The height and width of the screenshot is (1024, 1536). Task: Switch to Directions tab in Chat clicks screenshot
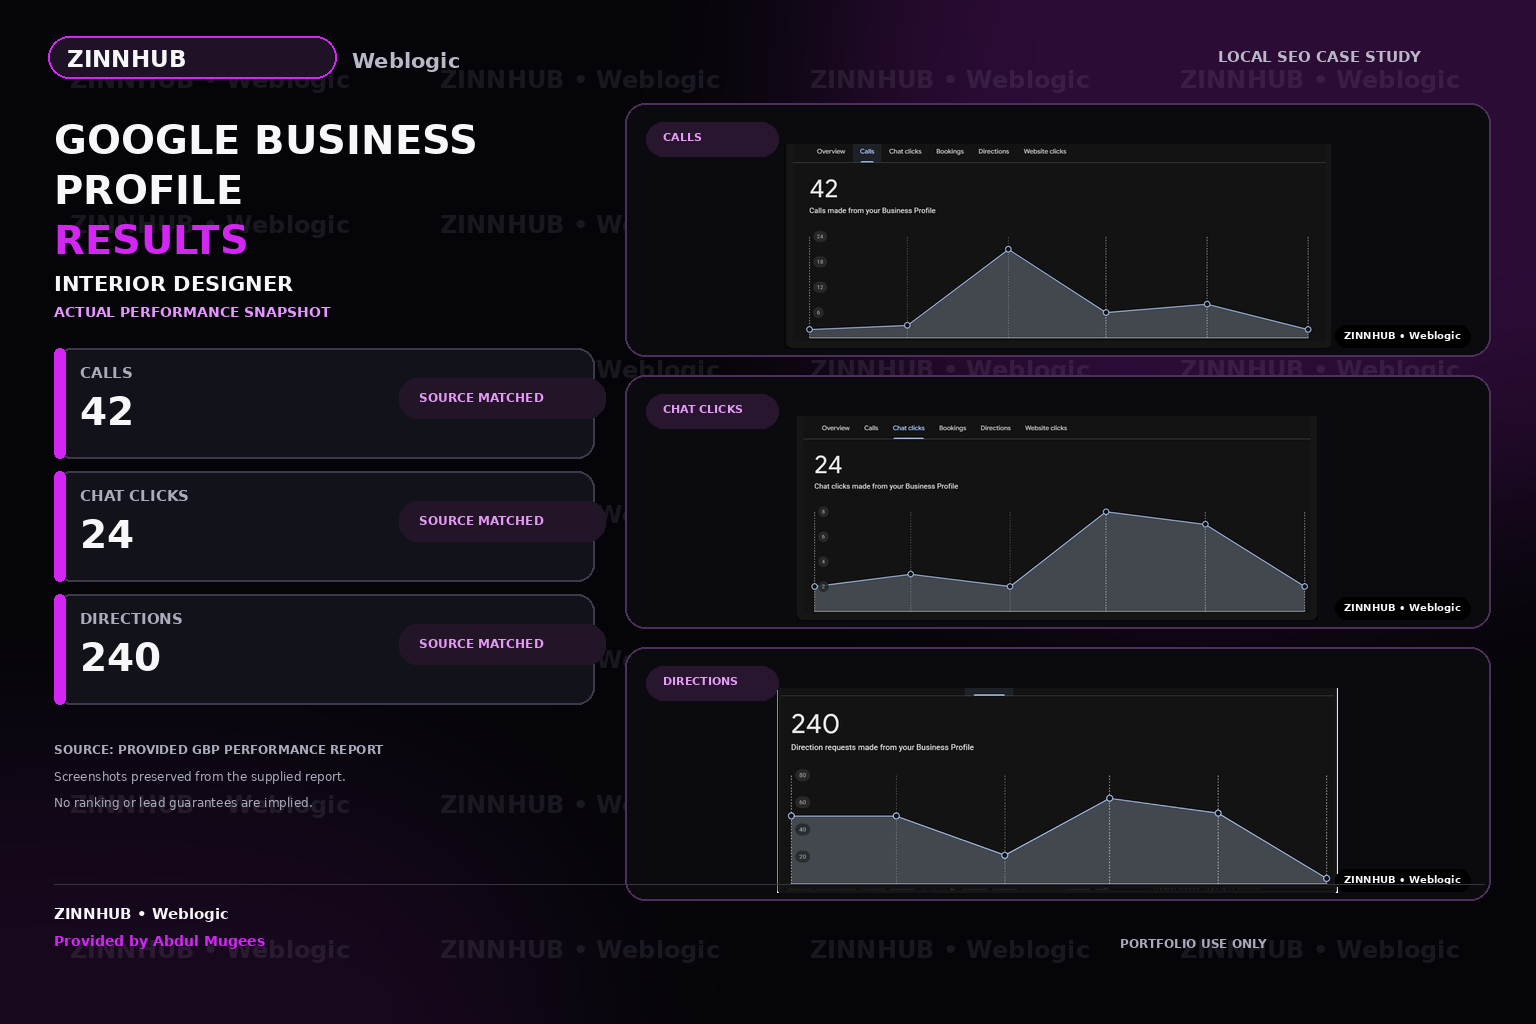[996, 428]
